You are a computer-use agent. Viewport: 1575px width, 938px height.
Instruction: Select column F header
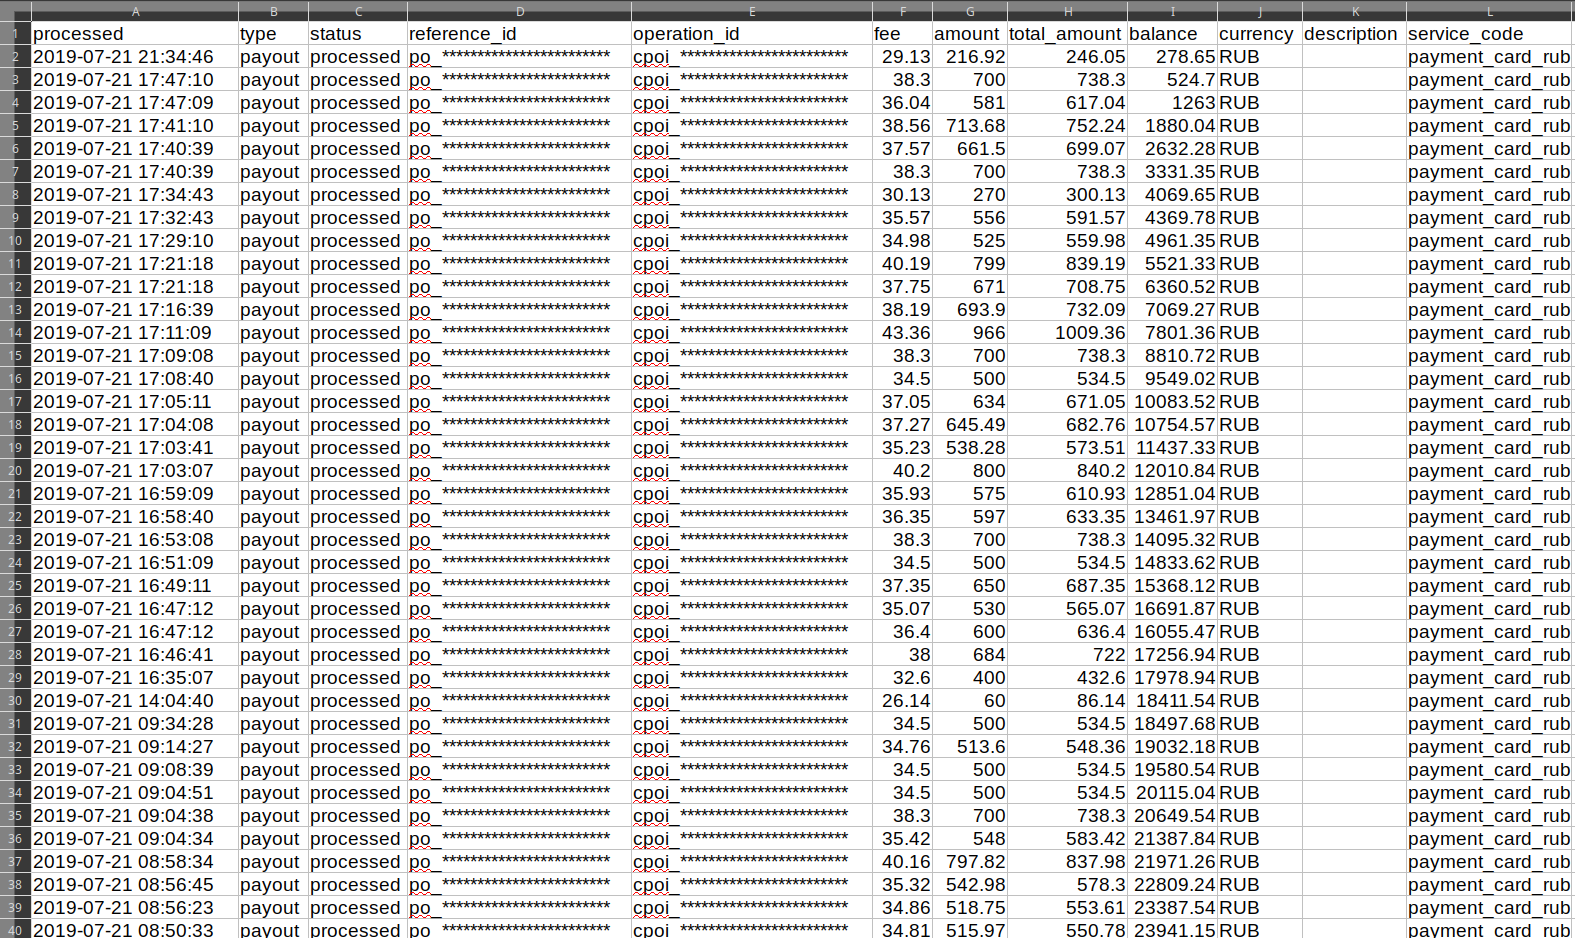tap(902, 11)
